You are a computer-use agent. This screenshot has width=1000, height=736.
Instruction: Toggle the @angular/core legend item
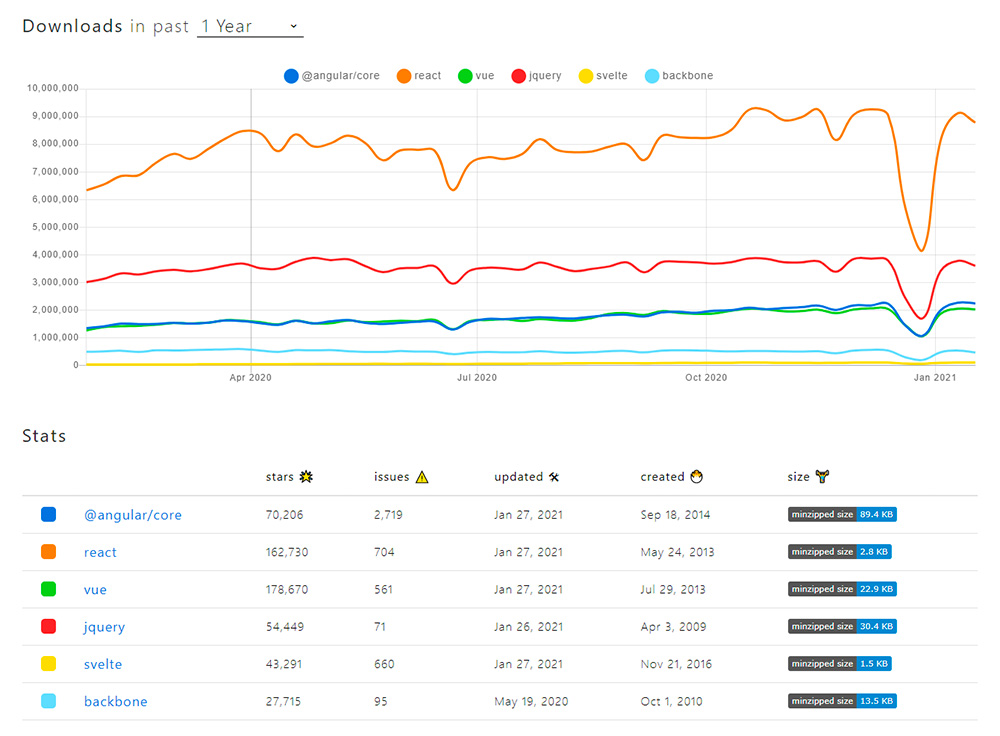332,76
